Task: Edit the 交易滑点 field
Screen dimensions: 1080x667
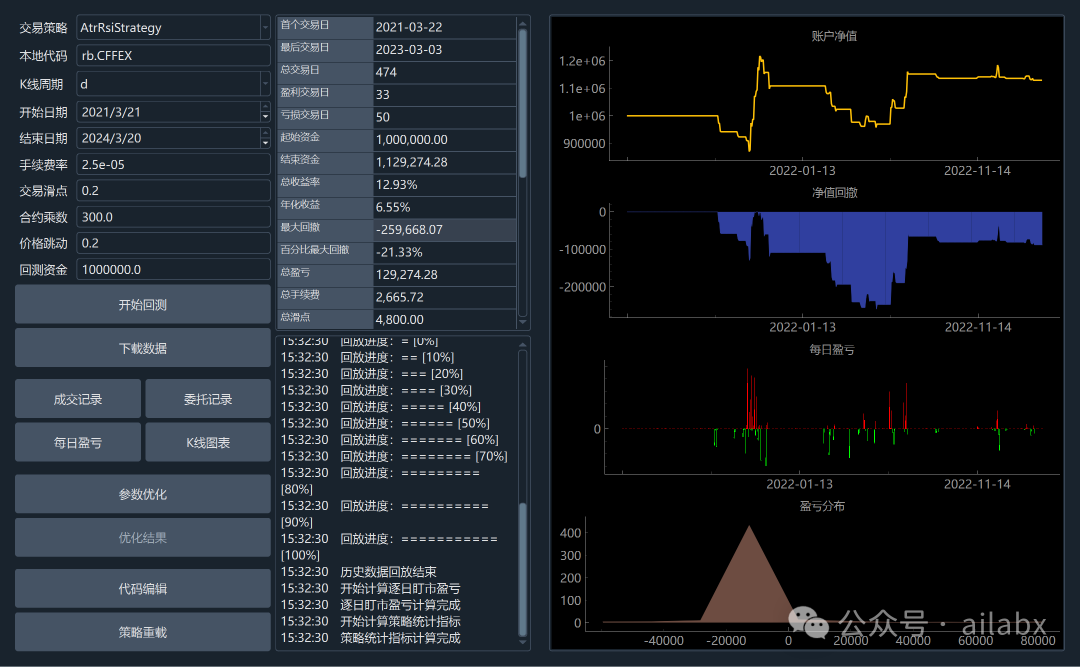Action: (x=173, y=191)
